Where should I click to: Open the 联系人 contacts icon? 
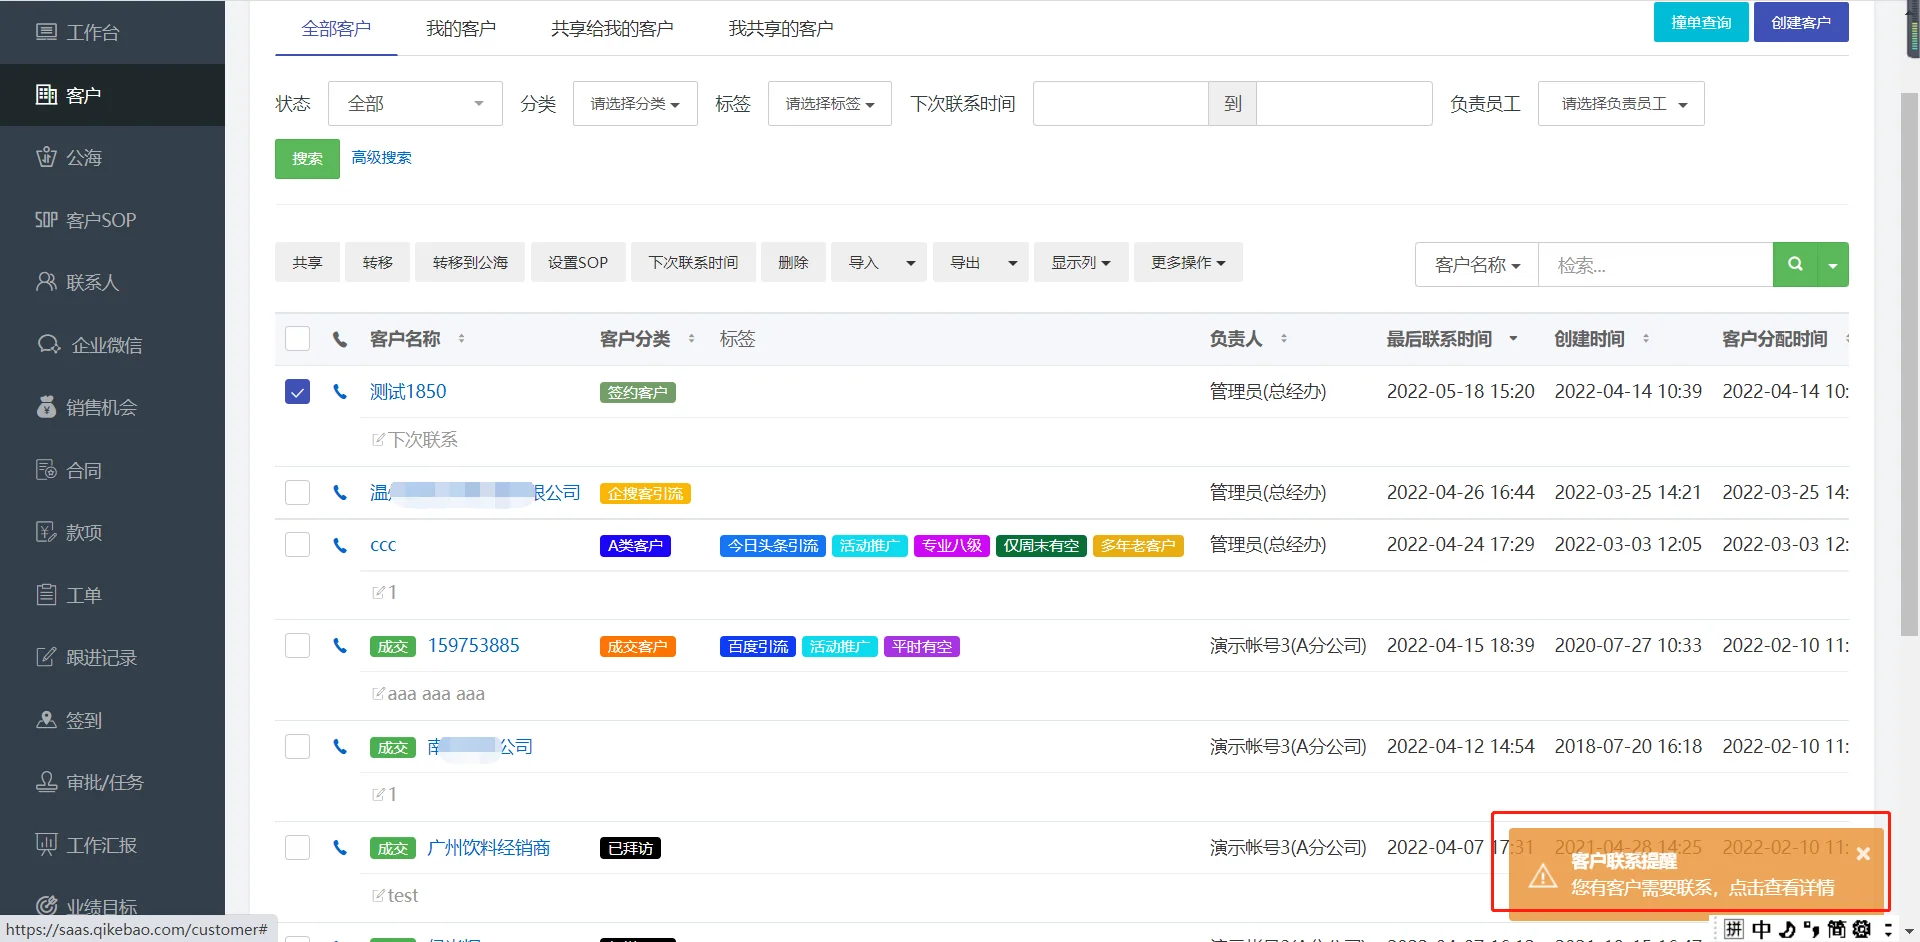click(46, 282)
